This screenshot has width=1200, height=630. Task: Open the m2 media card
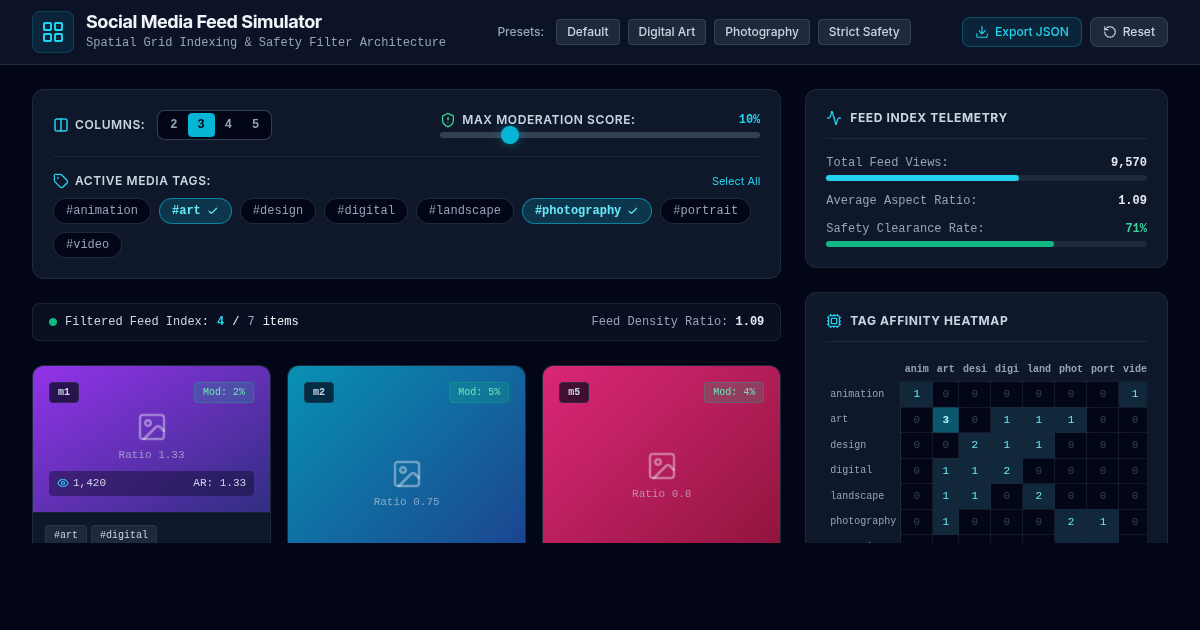pyautogui.click(x=407, y=454)
